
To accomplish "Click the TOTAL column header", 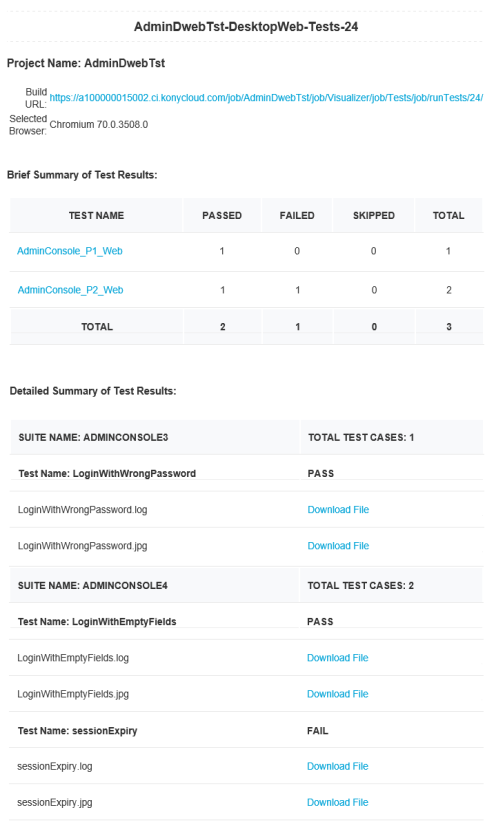I will (448, 216).
